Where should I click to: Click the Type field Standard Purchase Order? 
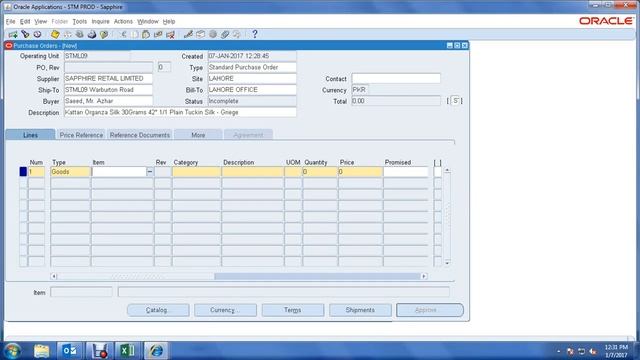click(252, 67)
